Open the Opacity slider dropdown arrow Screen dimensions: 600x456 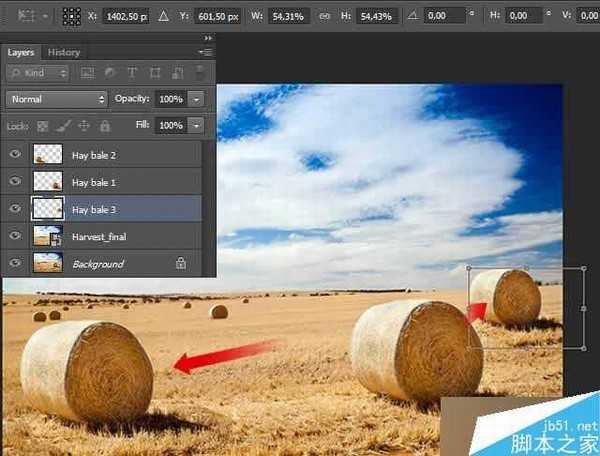click(196, 99)
